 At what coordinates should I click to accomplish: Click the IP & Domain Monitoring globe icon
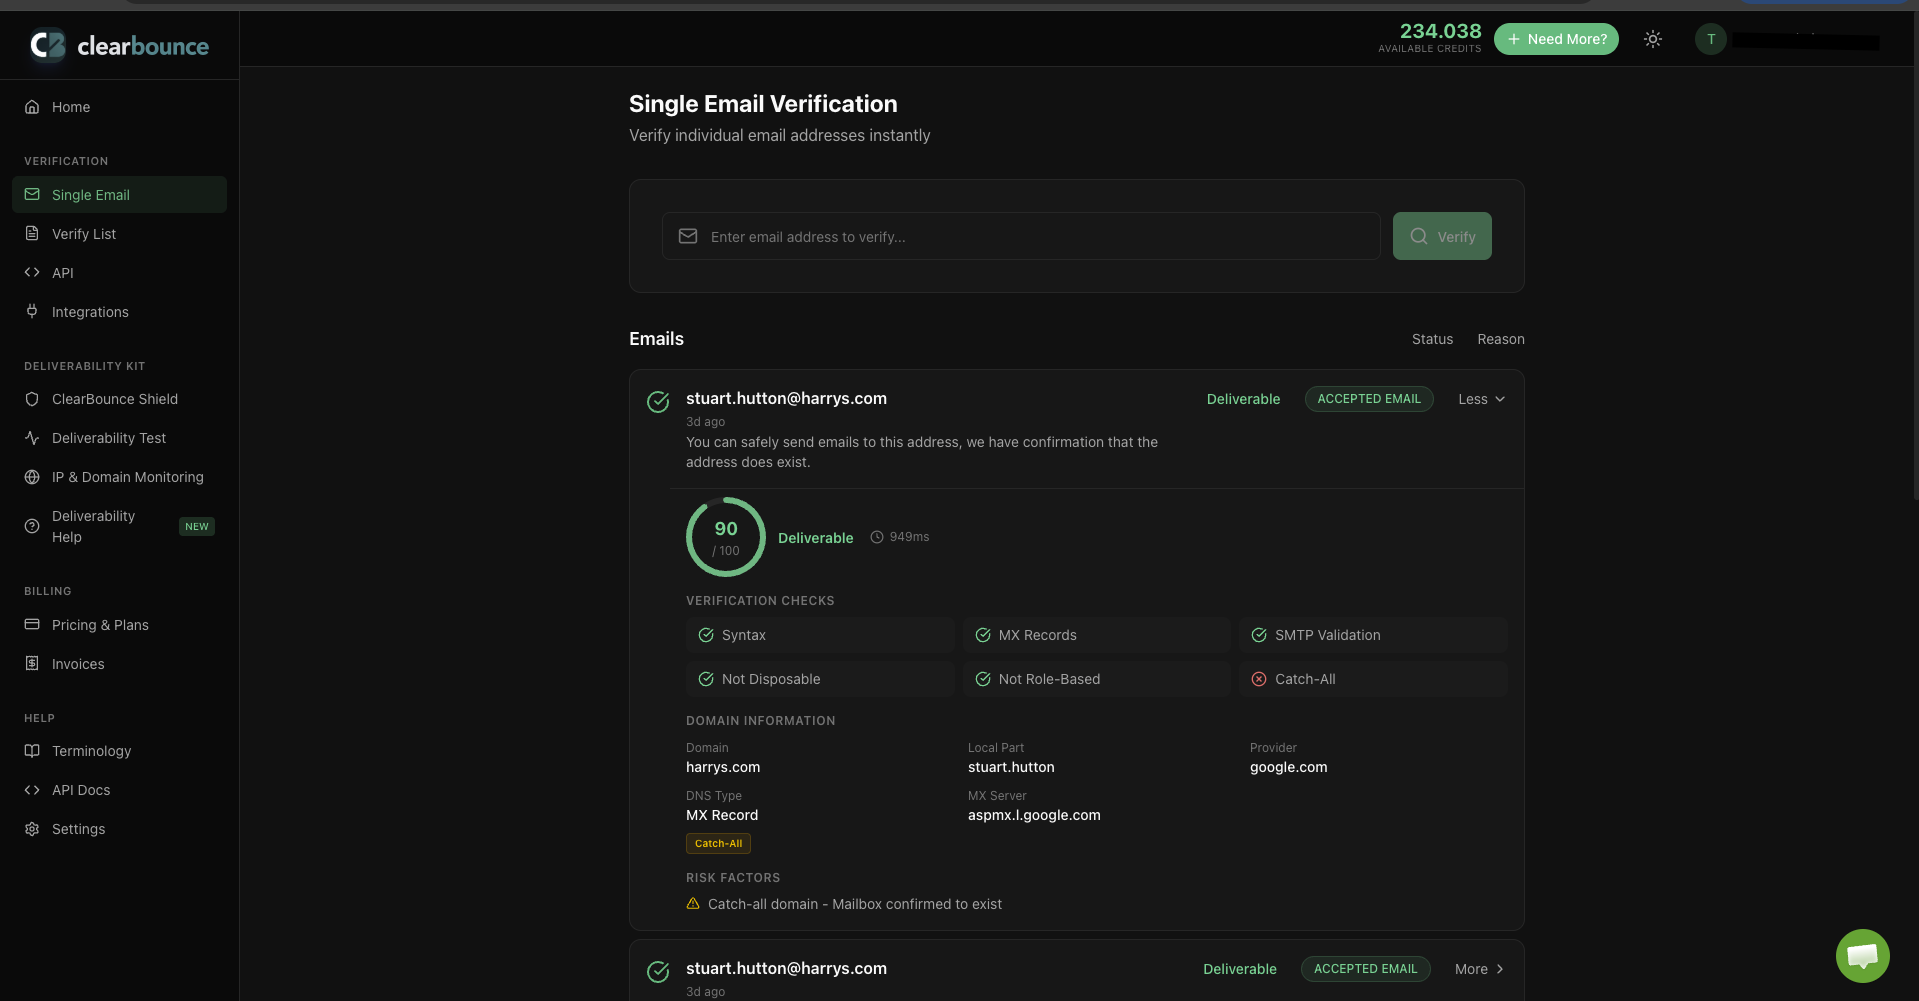[x=32, y=477]
